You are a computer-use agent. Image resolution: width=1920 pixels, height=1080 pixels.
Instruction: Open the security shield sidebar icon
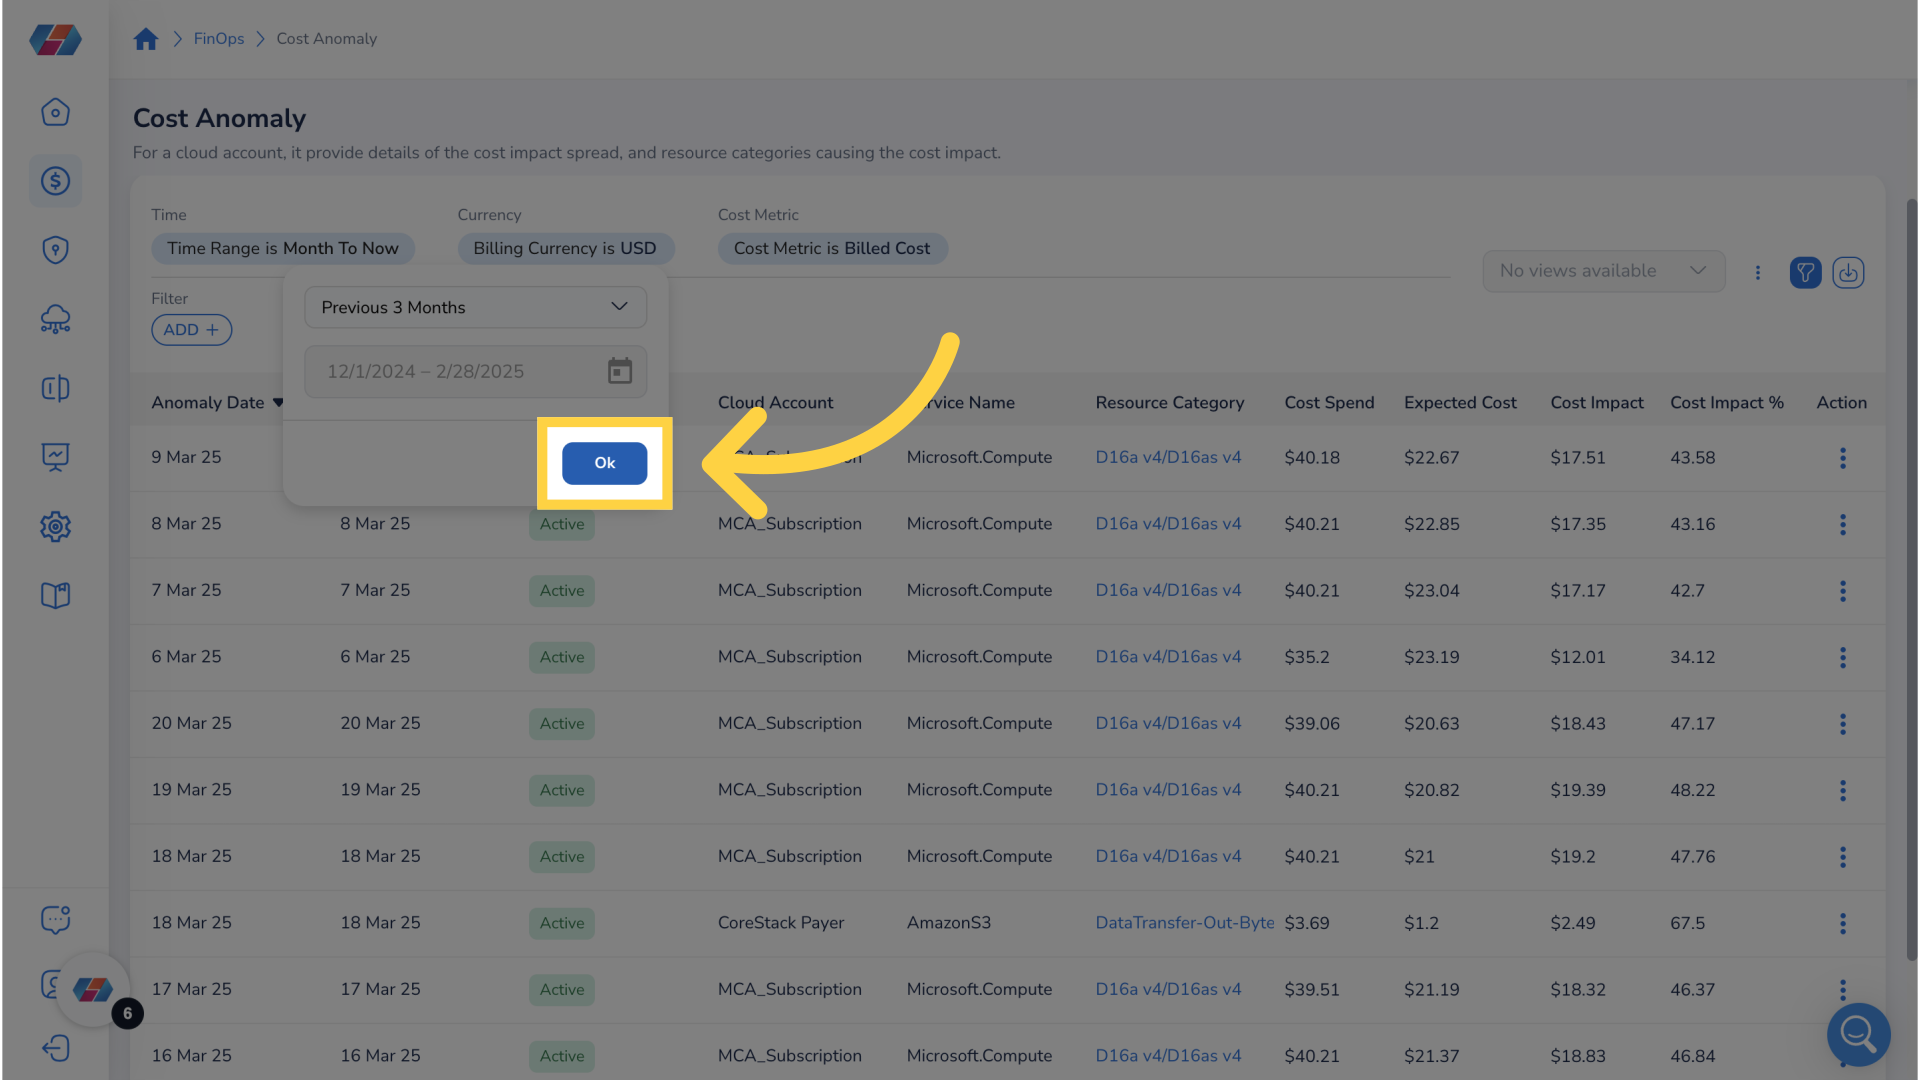click(55, 250)
